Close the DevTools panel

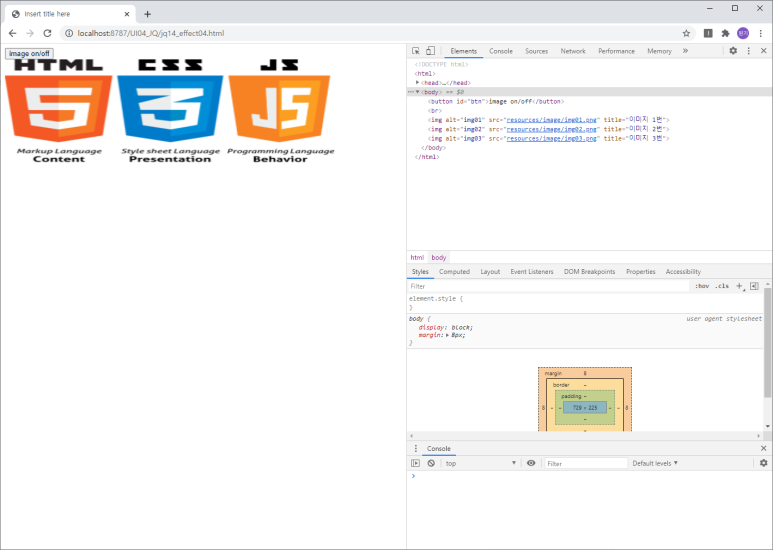[x=763, y=51]
